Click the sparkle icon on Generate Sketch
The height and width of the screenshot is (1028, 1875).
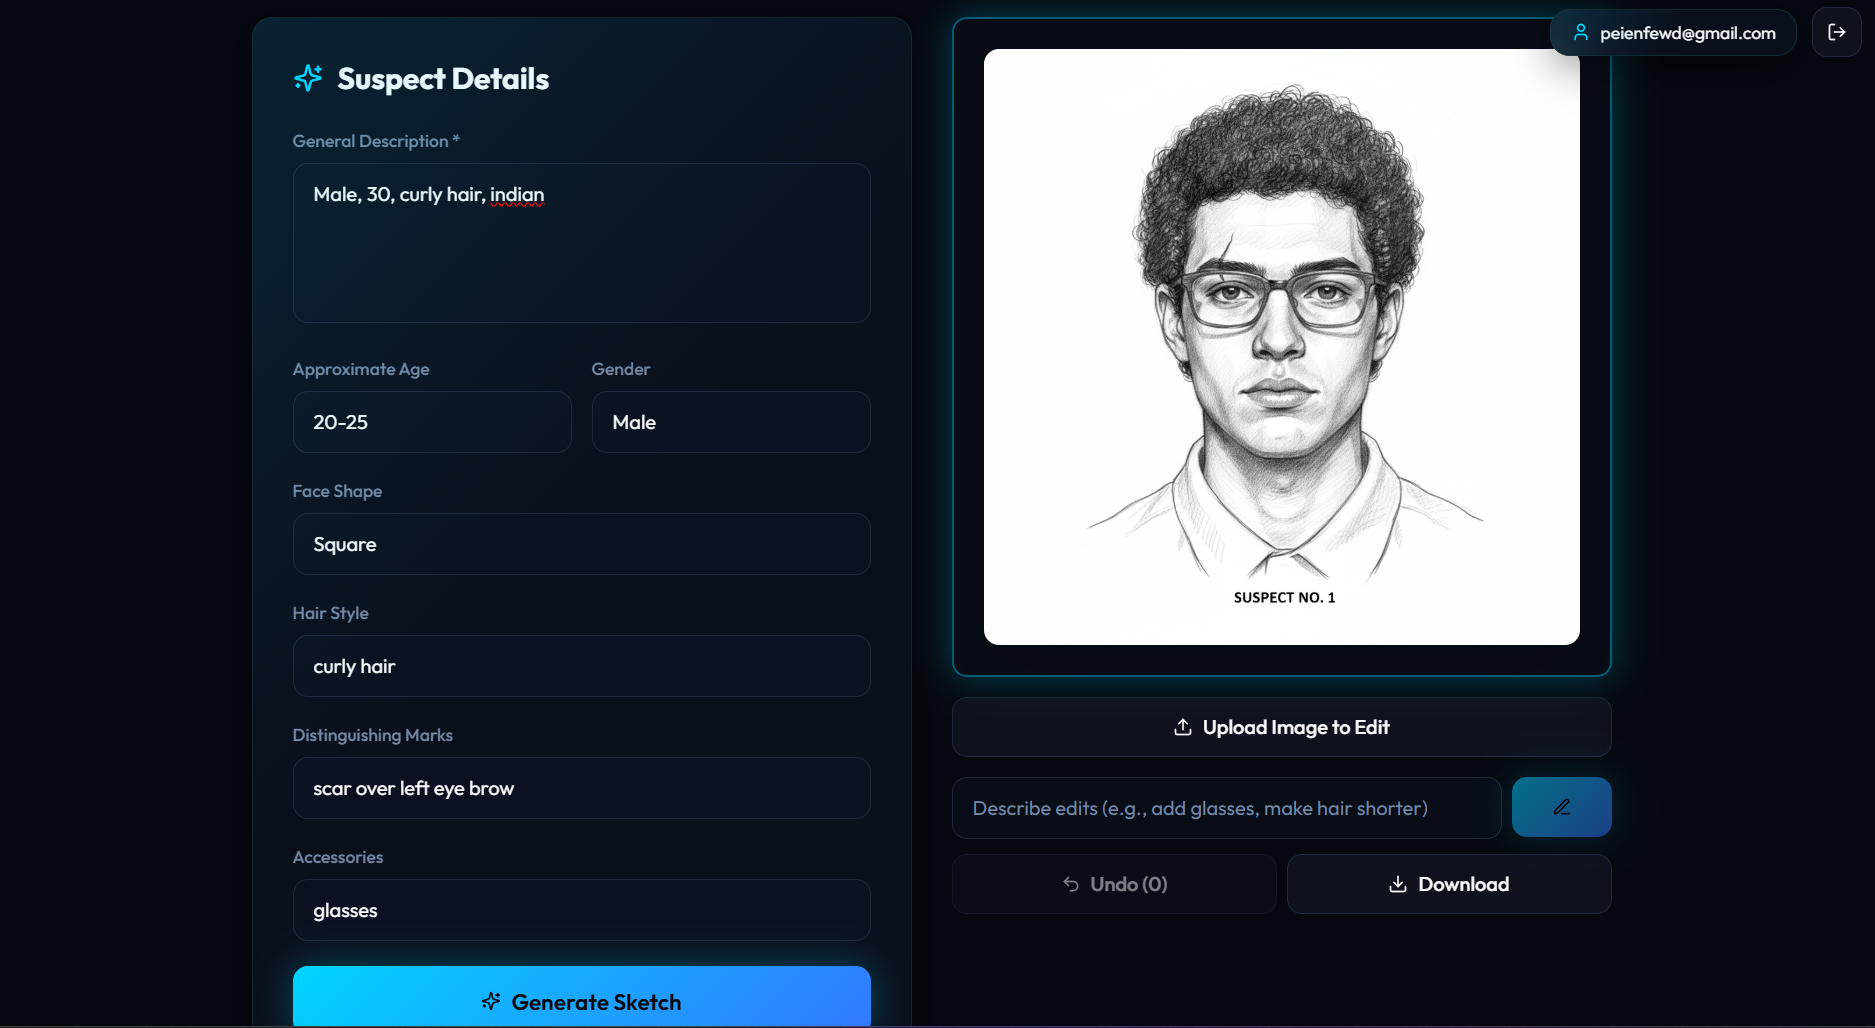click(x=491, y=1001)
